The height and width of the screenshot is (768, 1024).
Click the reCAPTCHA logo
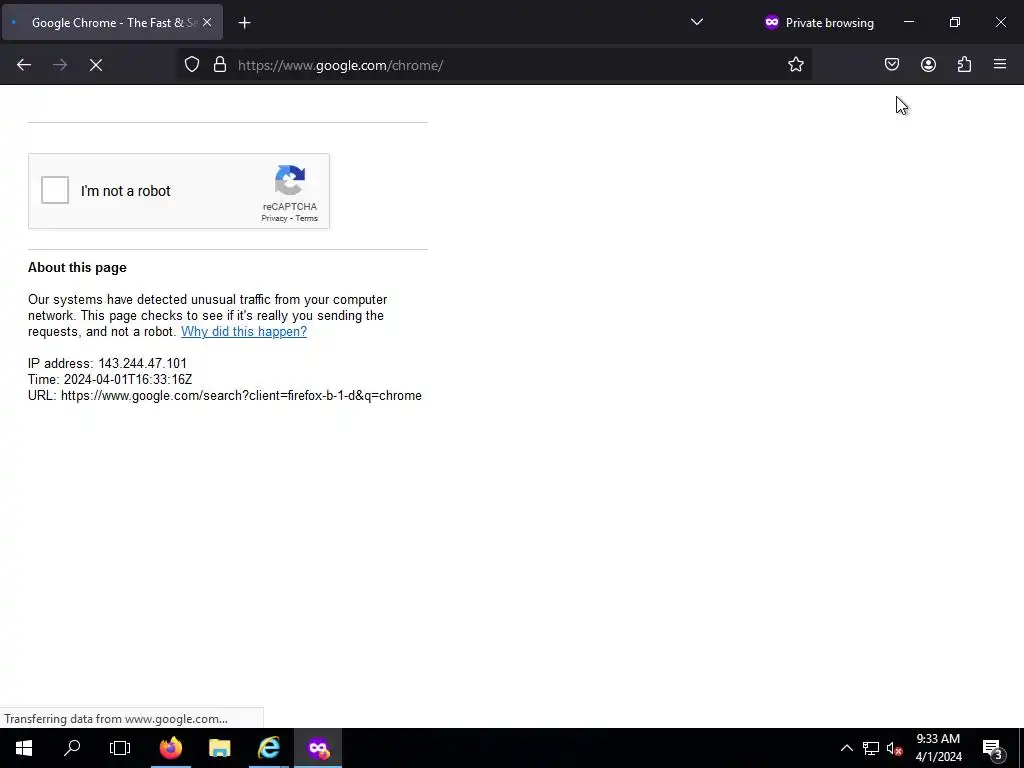pyautogui.click(x=290, y=180)
